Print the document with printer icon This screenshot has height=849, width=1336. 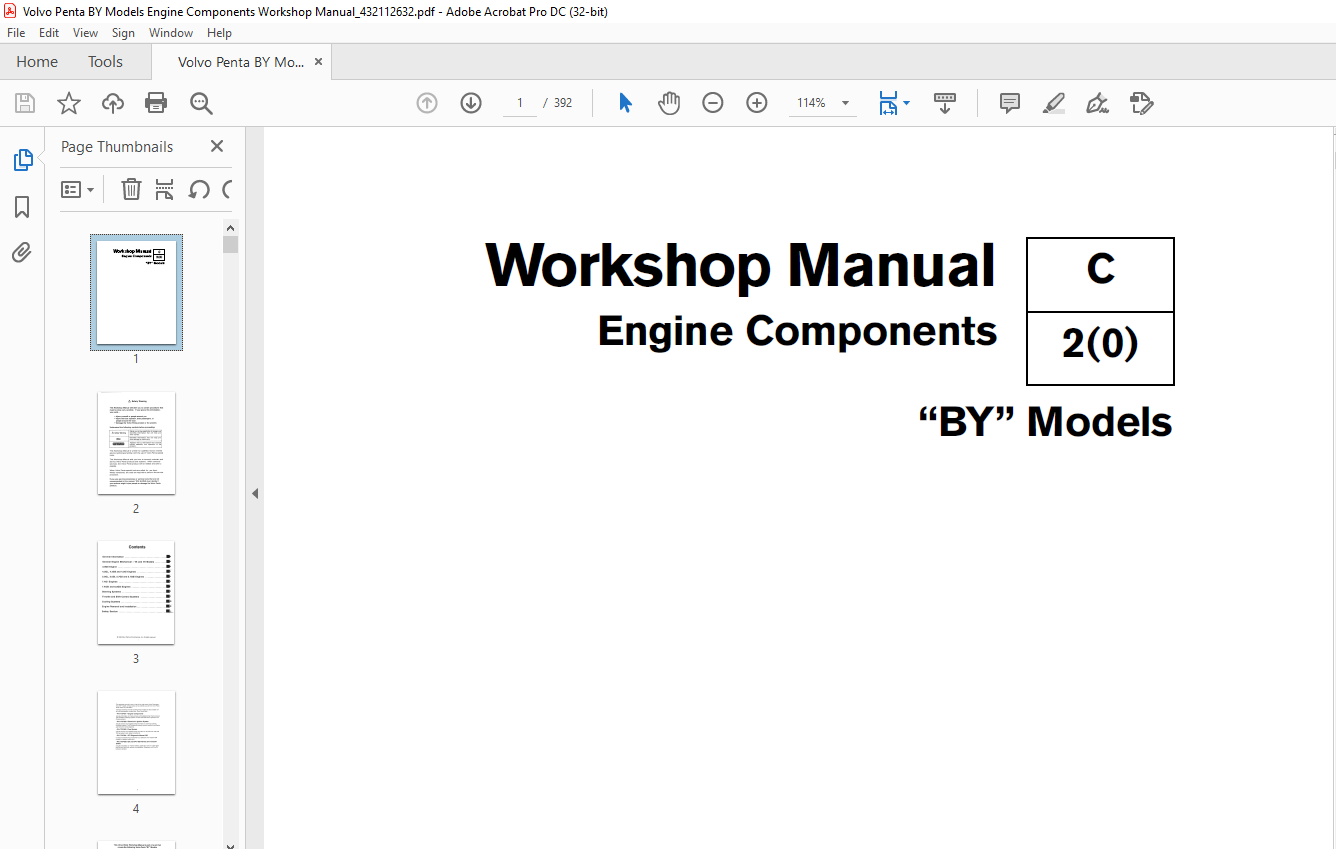point(156,103)
